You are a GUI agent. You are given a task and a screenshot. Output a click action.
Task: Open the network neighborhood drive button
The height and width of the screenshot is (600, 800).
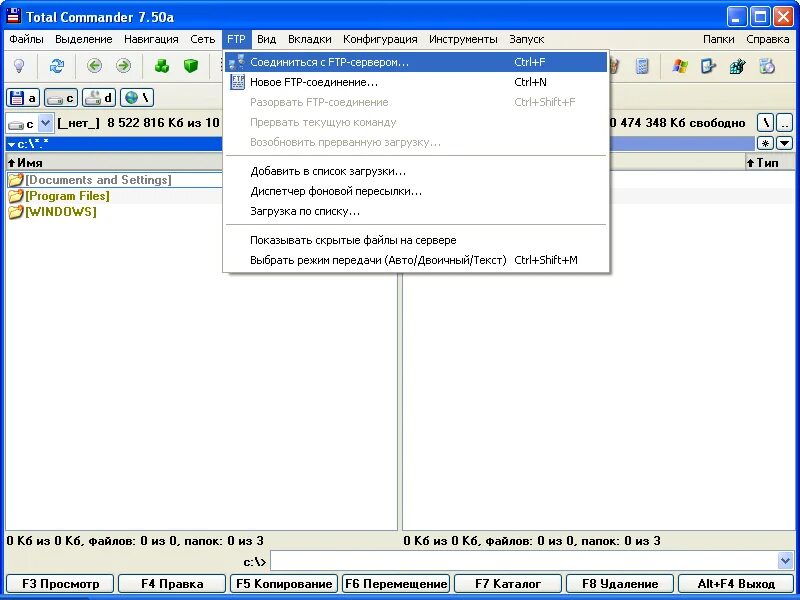point(137,97)
